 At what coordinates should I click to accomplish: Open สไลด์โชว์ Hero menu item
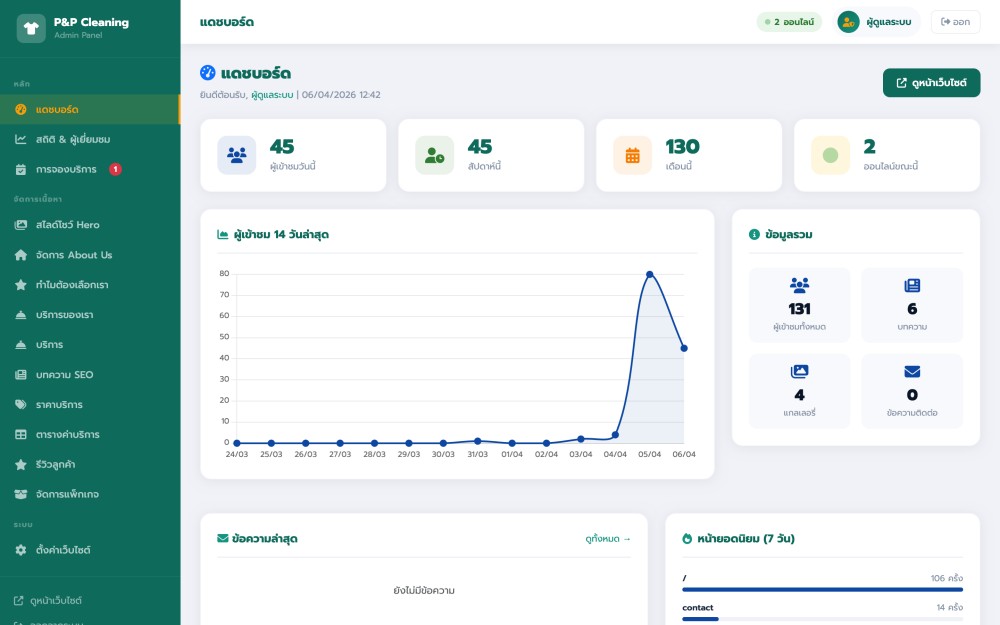point(67,225)
